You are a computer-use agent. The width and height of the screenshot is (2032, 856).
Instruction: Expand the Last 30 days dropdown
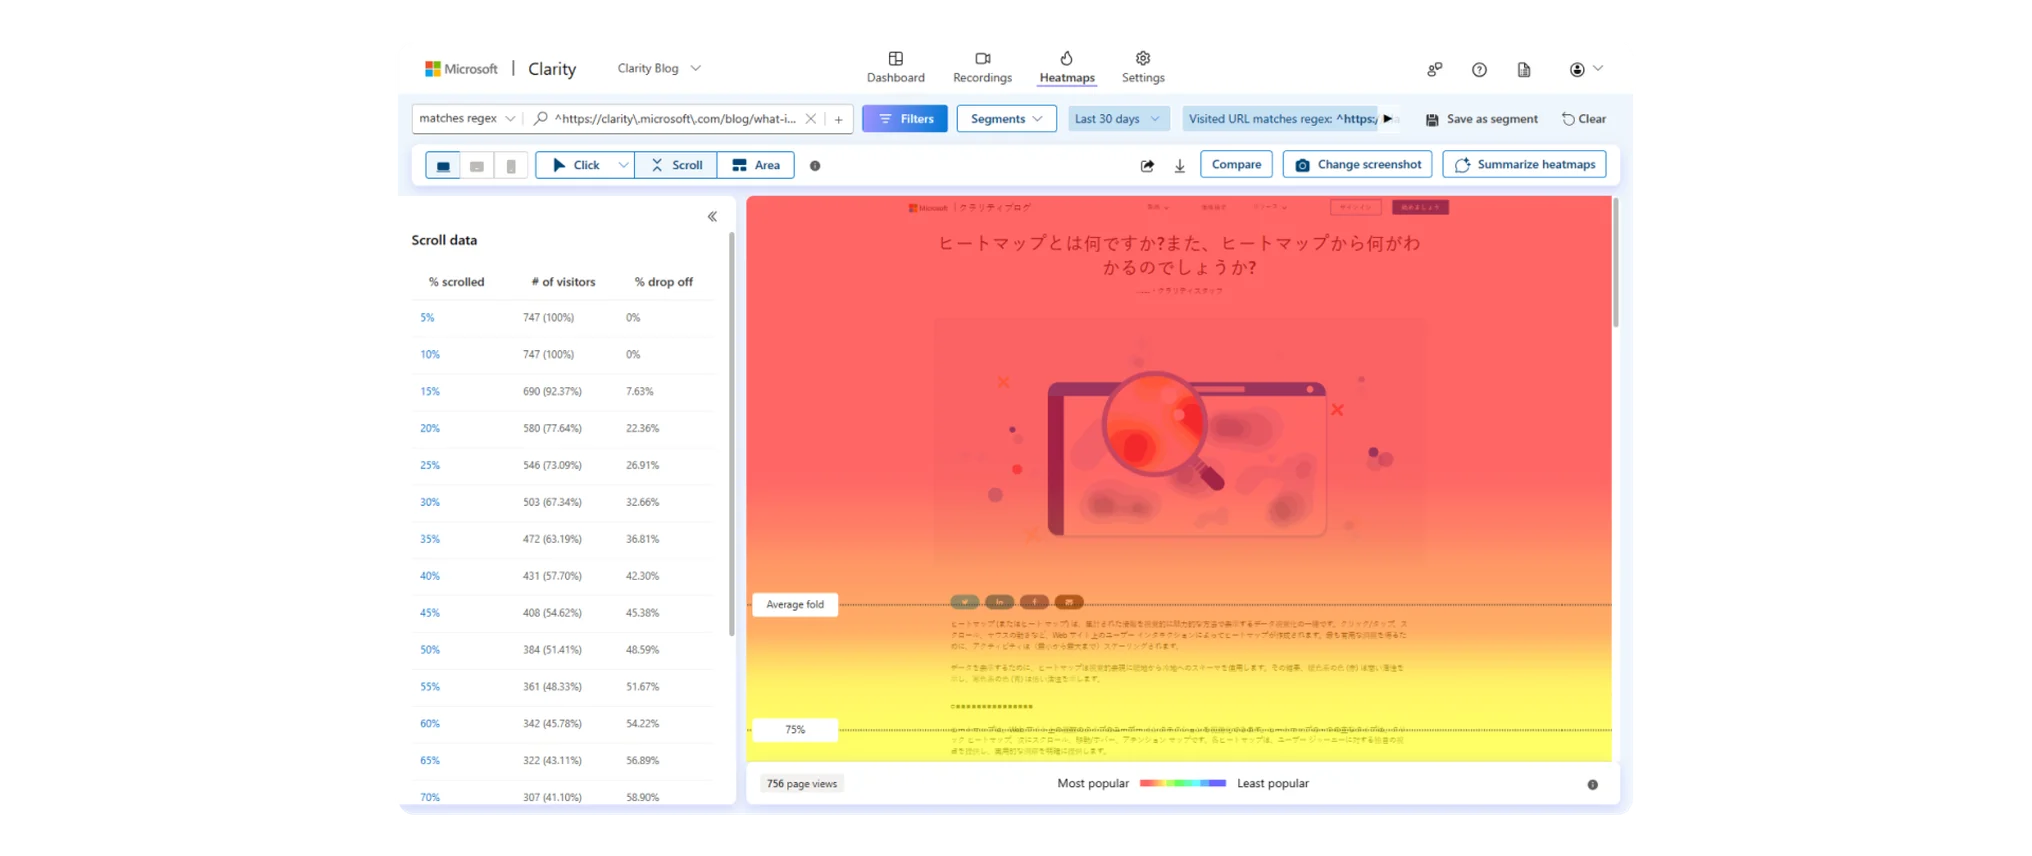tap(1117, 119)
